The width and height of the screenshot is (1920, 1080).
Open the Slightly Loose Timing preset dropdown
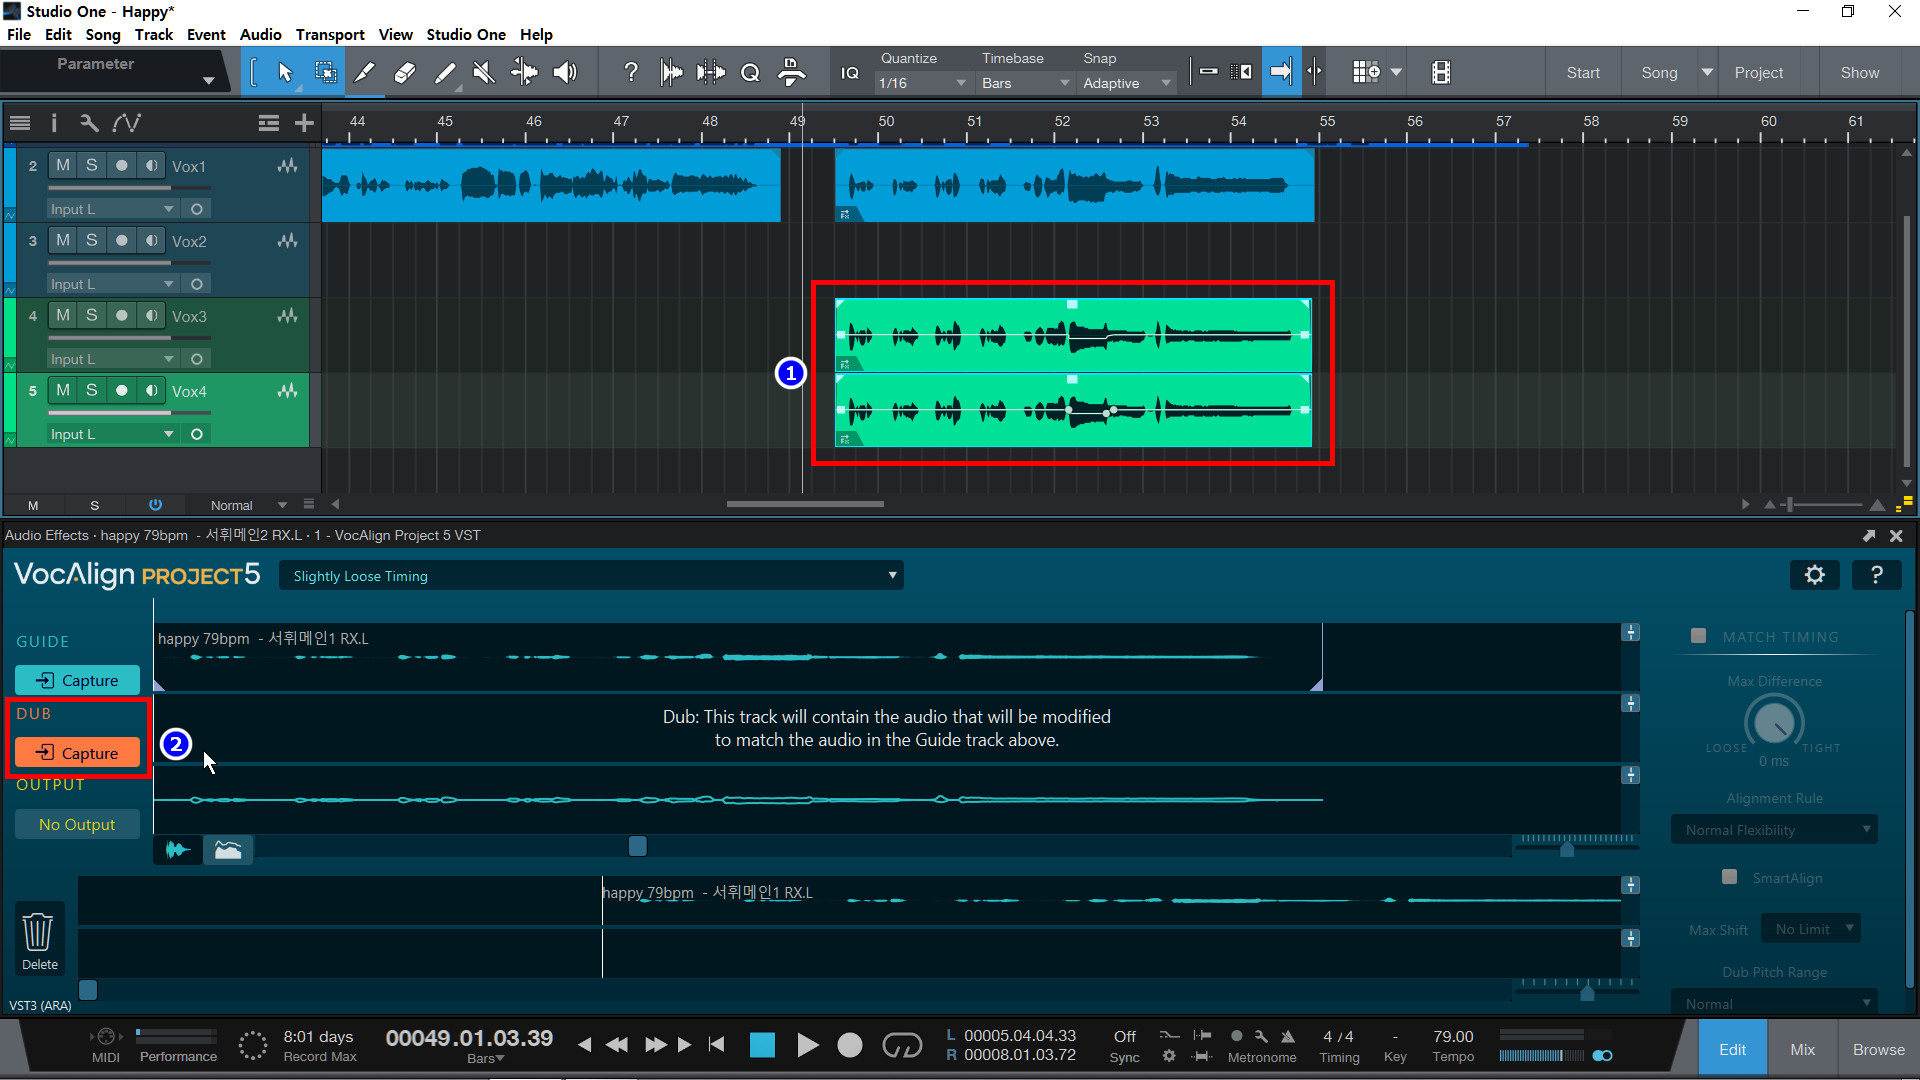[x=590, y=576]
